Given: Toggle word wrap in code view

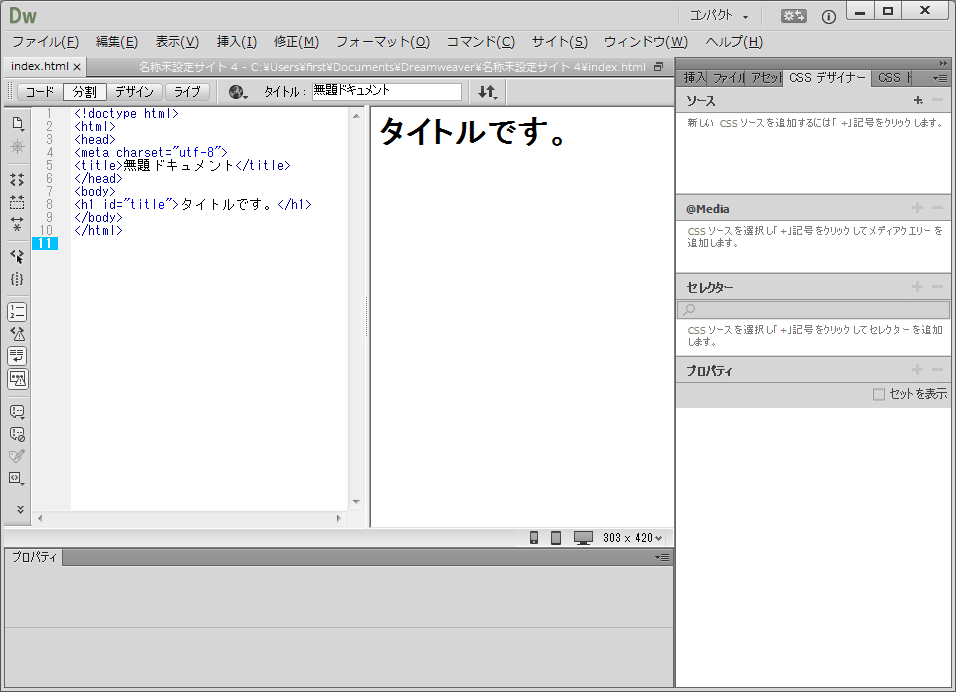Looking at the screenshot, I should click(x=17, y=355).
